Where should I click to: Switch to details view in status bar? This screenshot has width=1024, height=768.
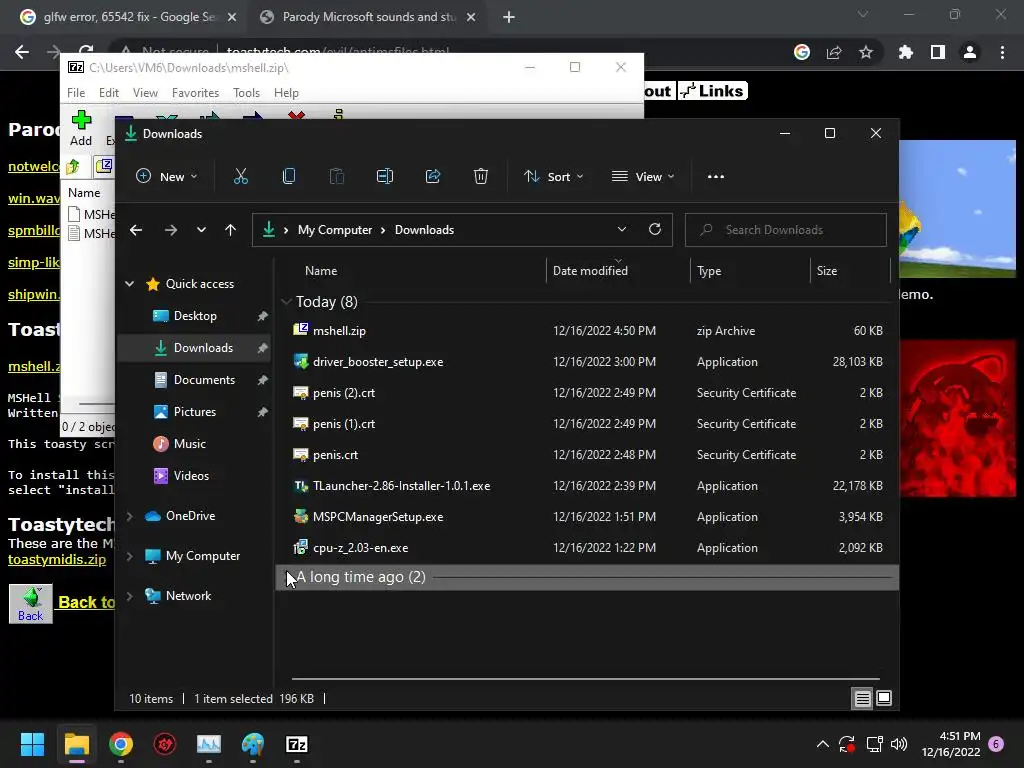tap(862, 699)
